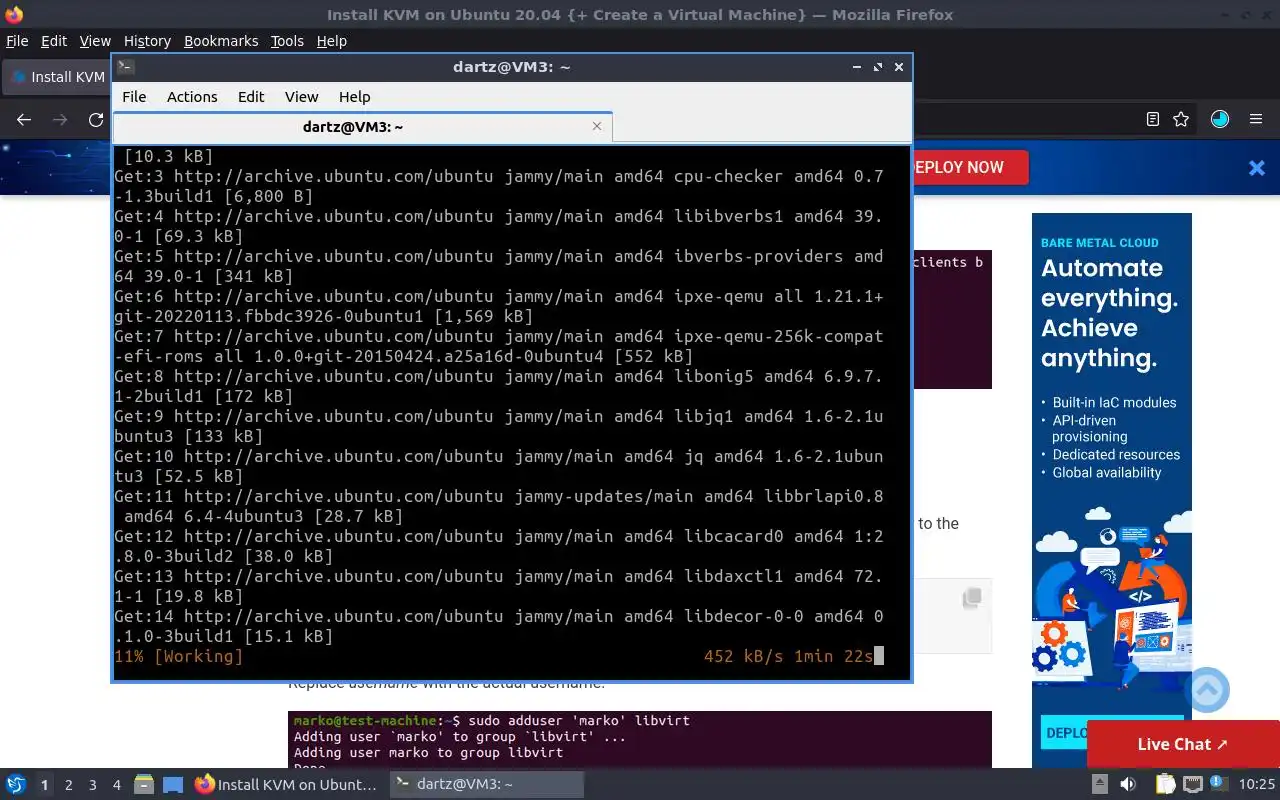Toggle Firefox reader view icon

click(1153, 119)
